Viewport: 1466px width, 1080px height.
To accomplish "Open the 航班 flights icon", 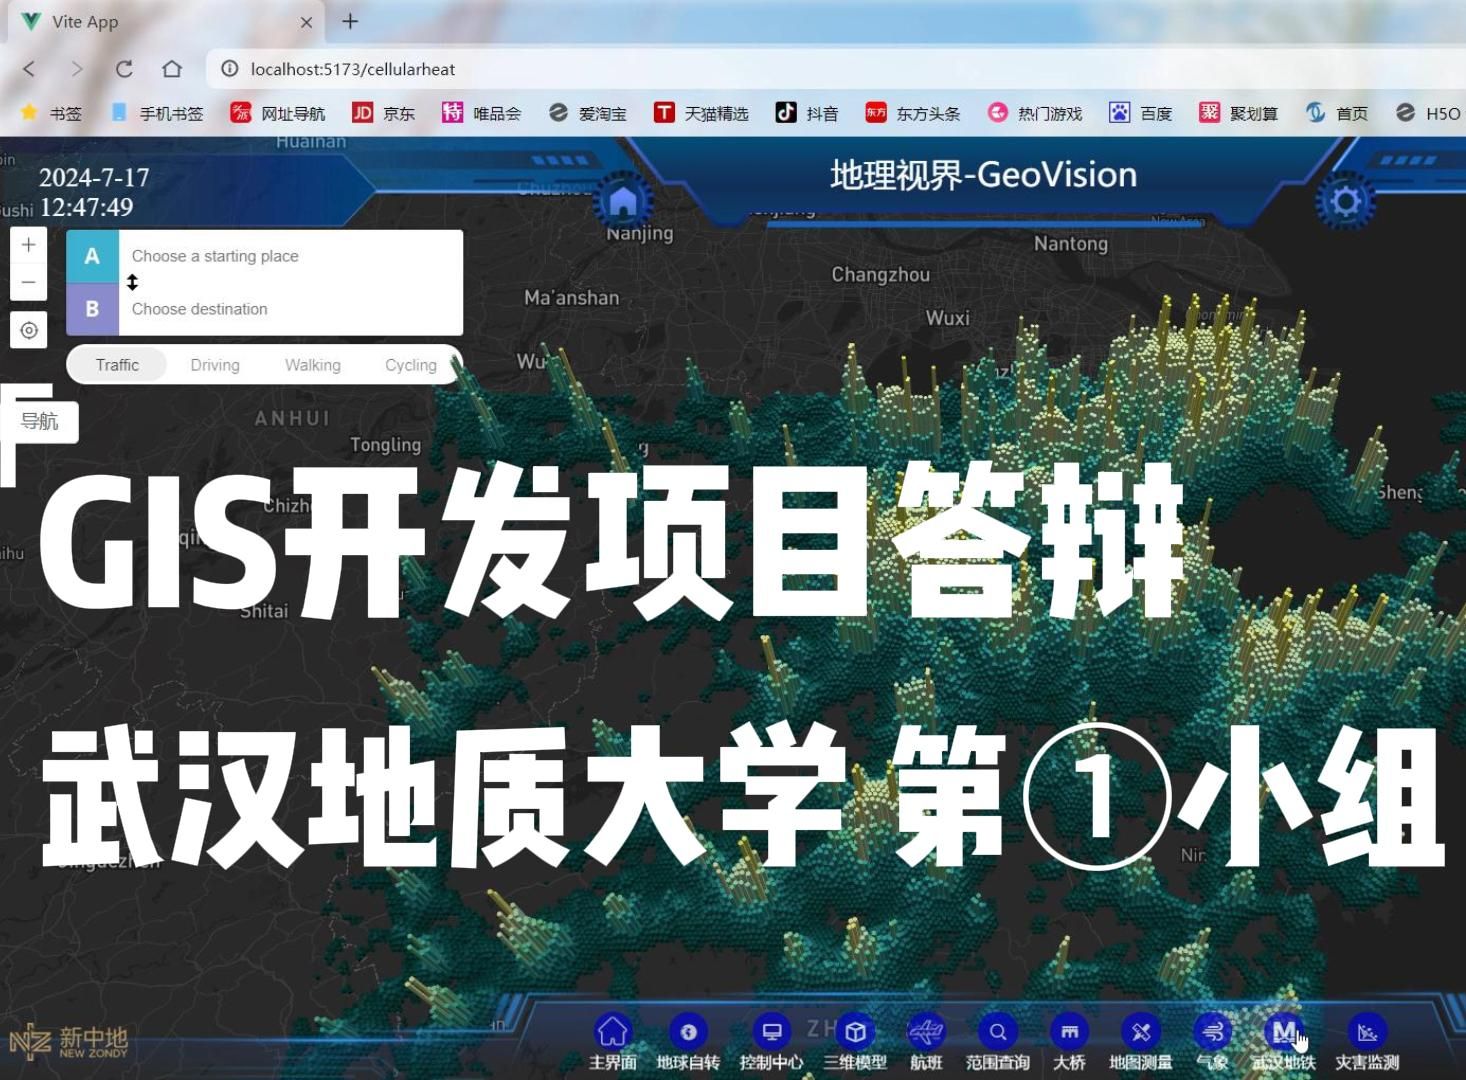I will 926,1031.
